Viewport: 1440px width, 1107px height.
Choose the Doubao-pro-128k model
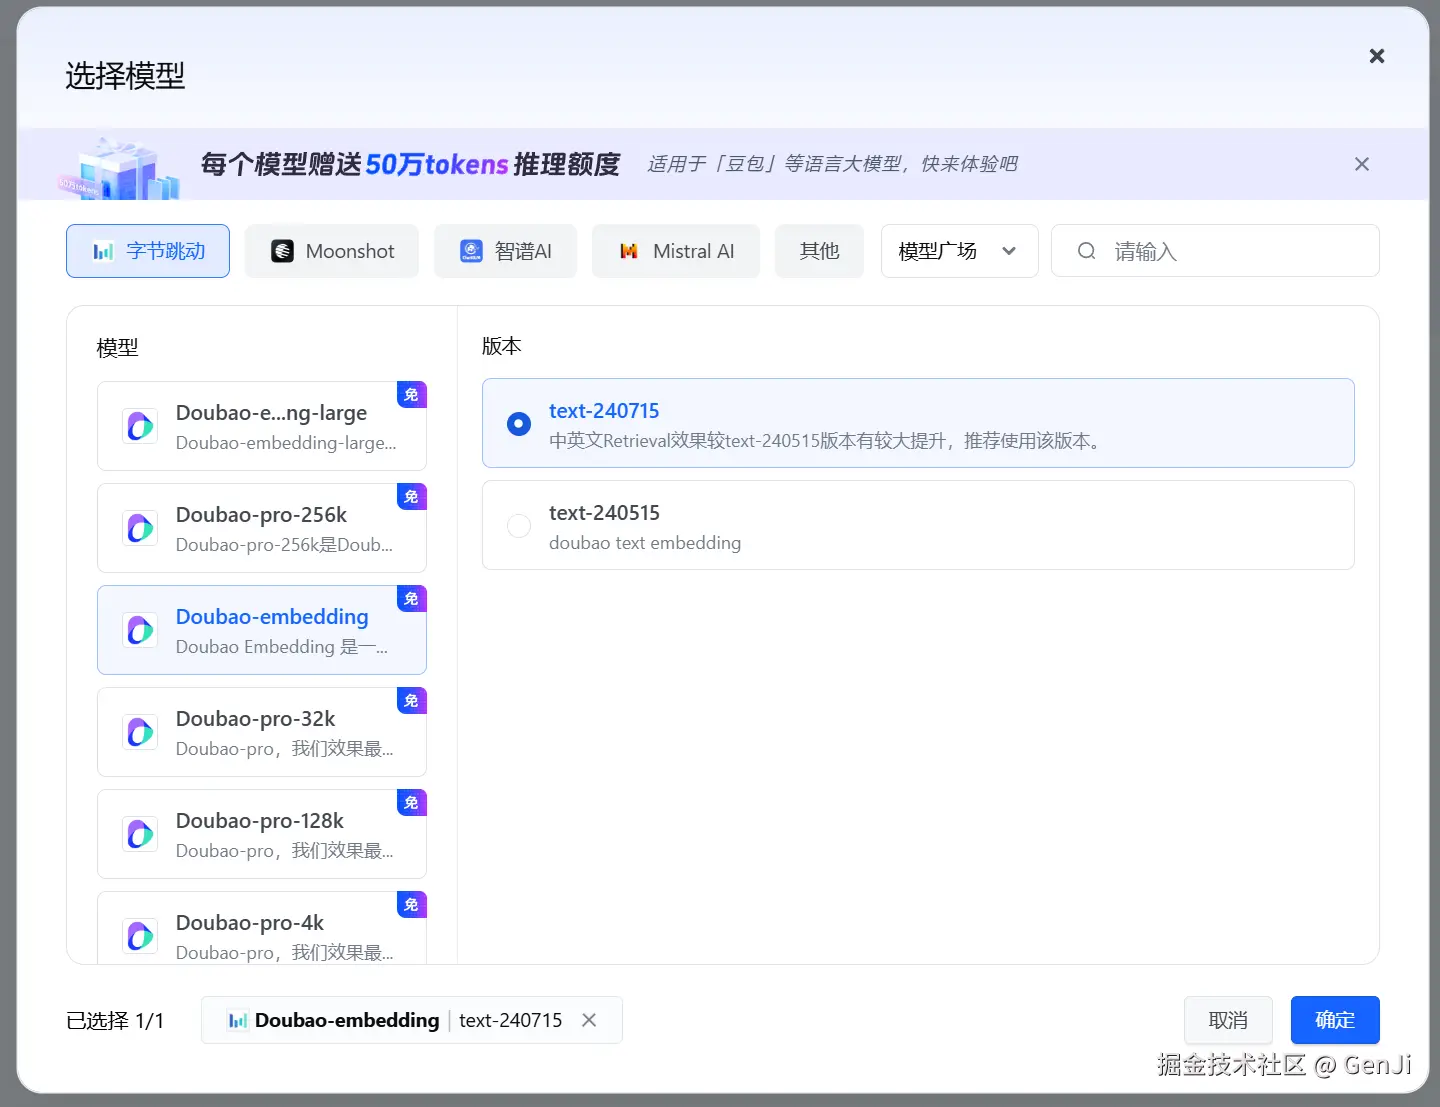click(262, 834)
